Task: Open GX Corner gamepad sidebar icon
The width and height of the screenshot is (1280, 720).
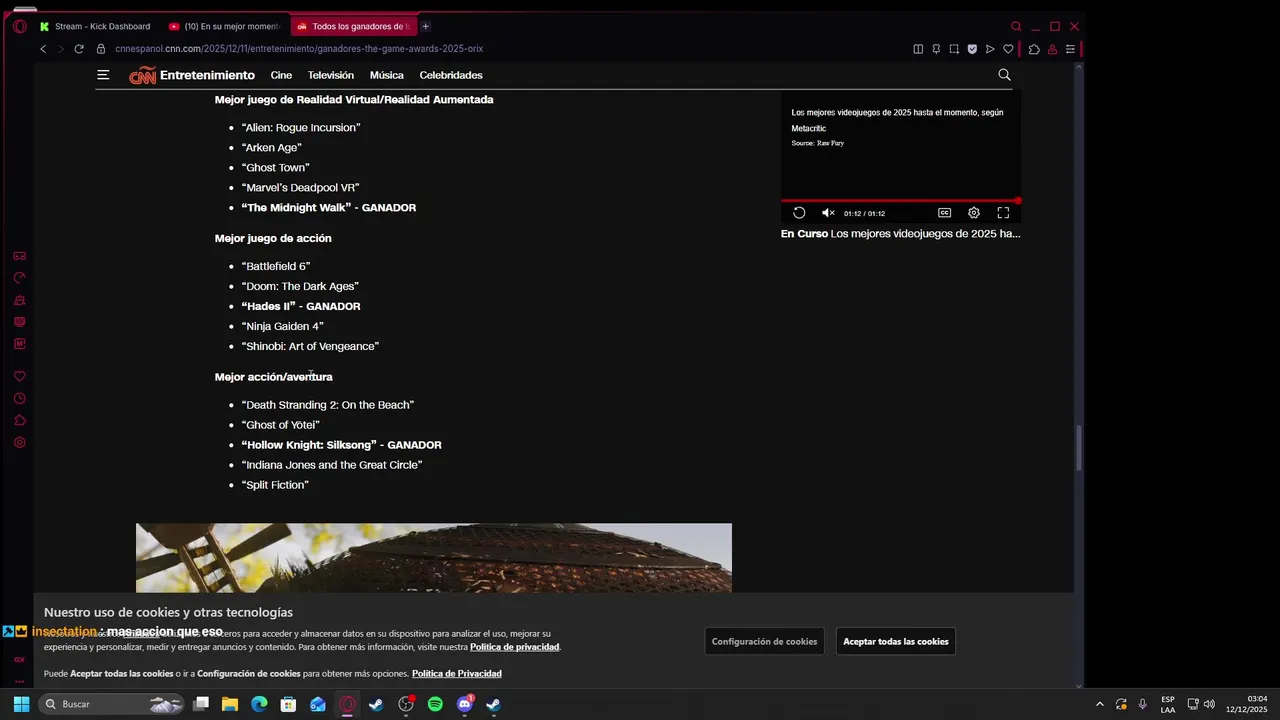Action: [x=19, y=256]
